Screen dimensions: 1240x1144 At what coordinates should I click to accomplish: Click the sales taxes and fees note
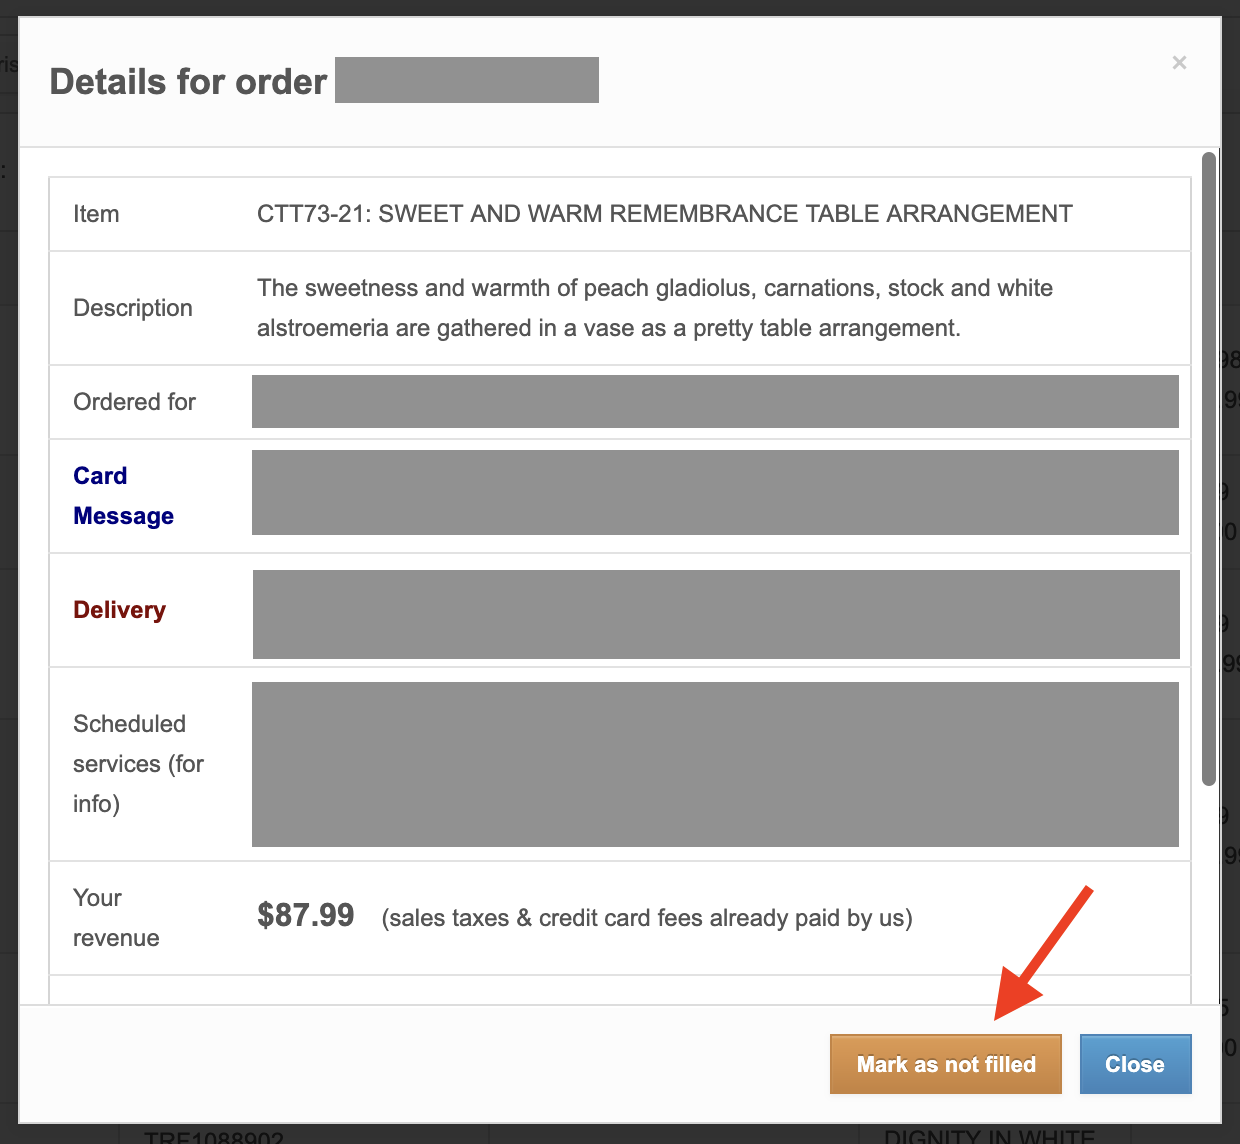point(646,918)
